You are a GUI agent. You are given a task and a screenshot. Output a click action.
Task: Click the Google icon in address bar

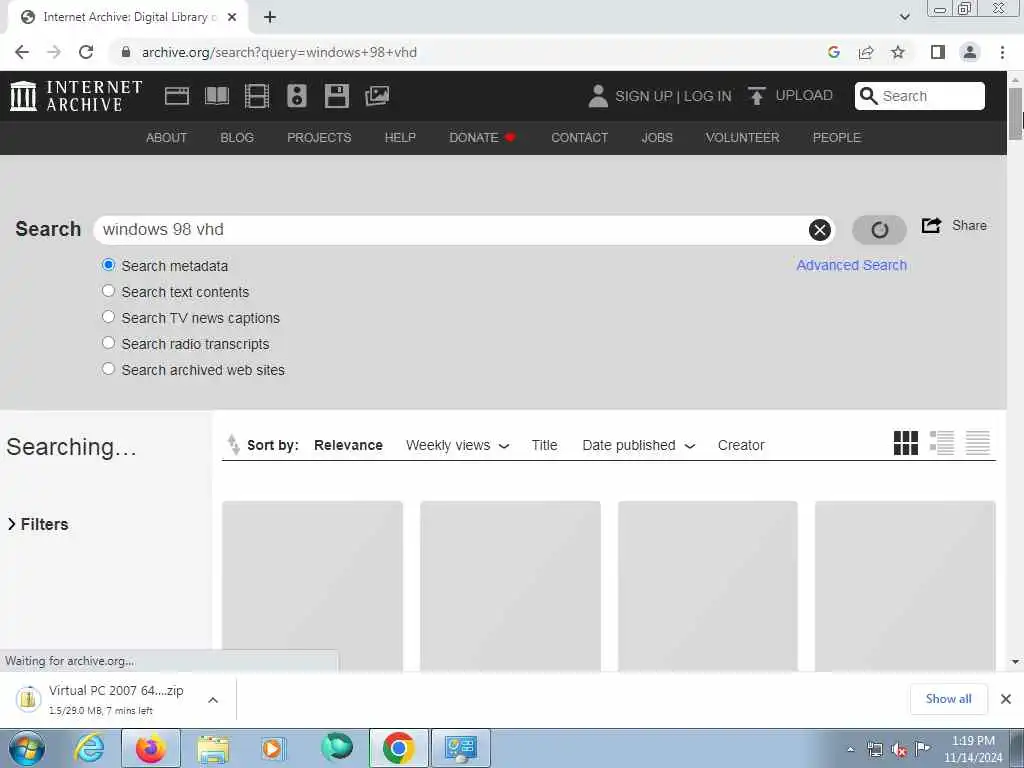coord(833,52)
